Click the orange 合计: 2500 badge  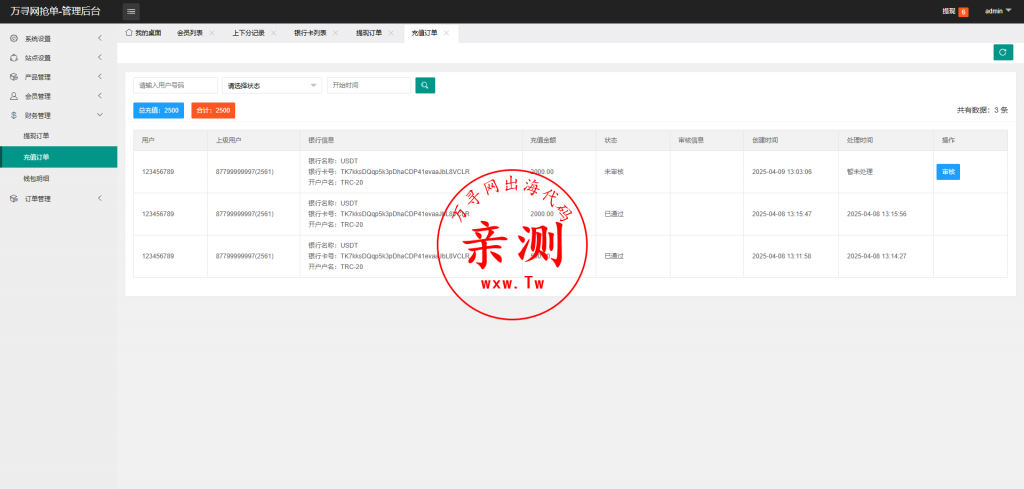click(x=213, y=111)
